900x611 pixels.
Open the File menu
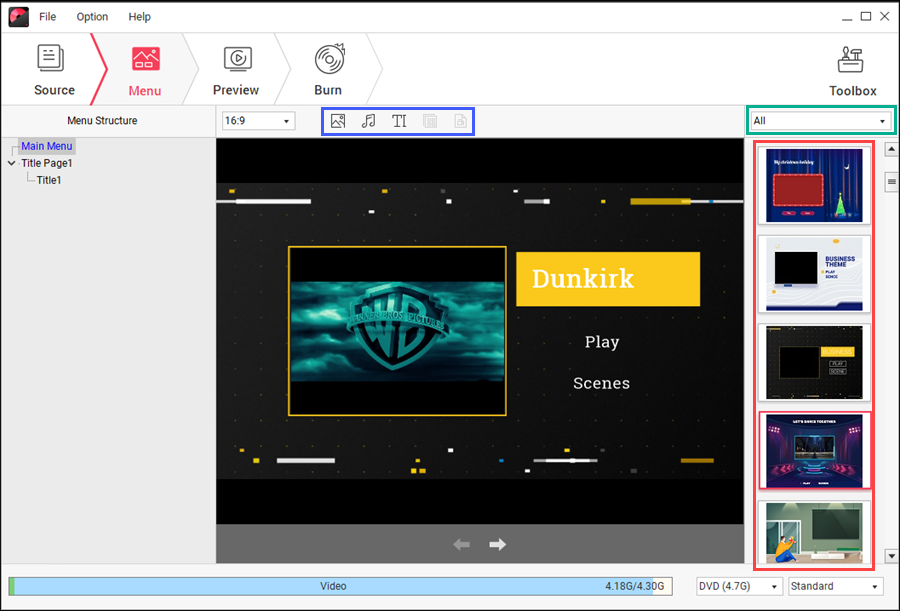[x=47, y=17]
